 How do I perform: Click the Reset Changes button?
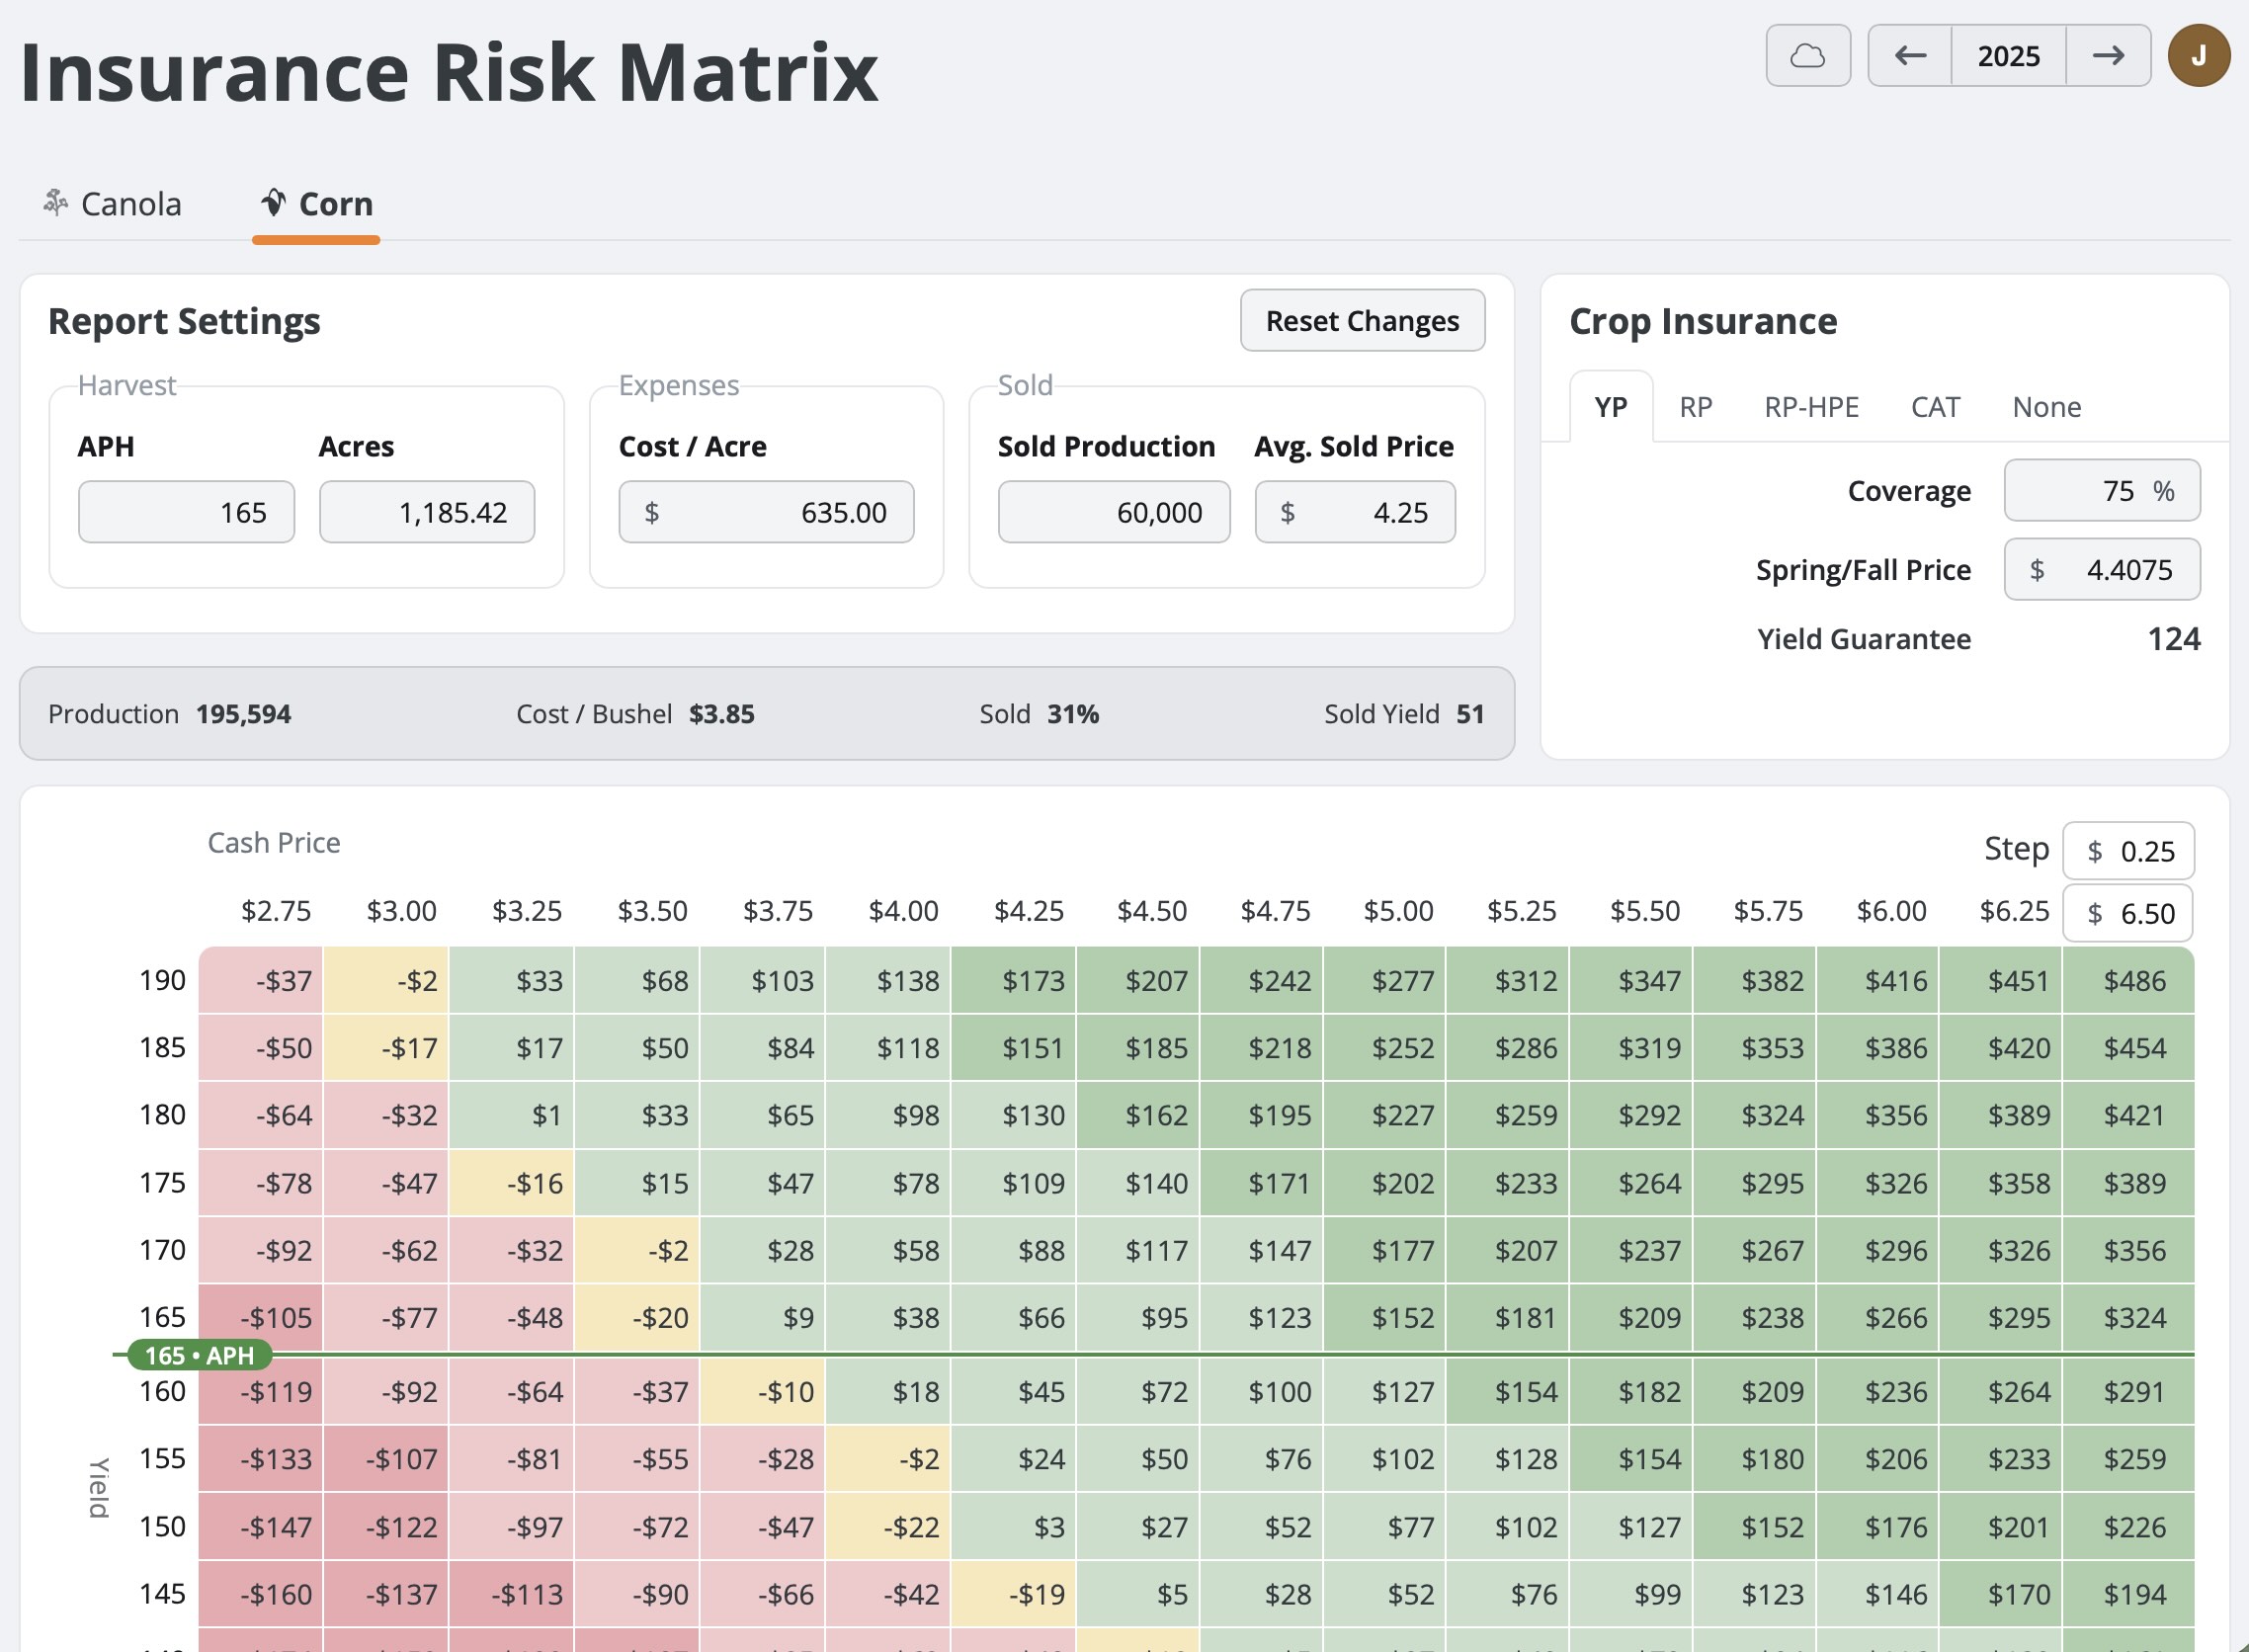(x=1362, y=321)
